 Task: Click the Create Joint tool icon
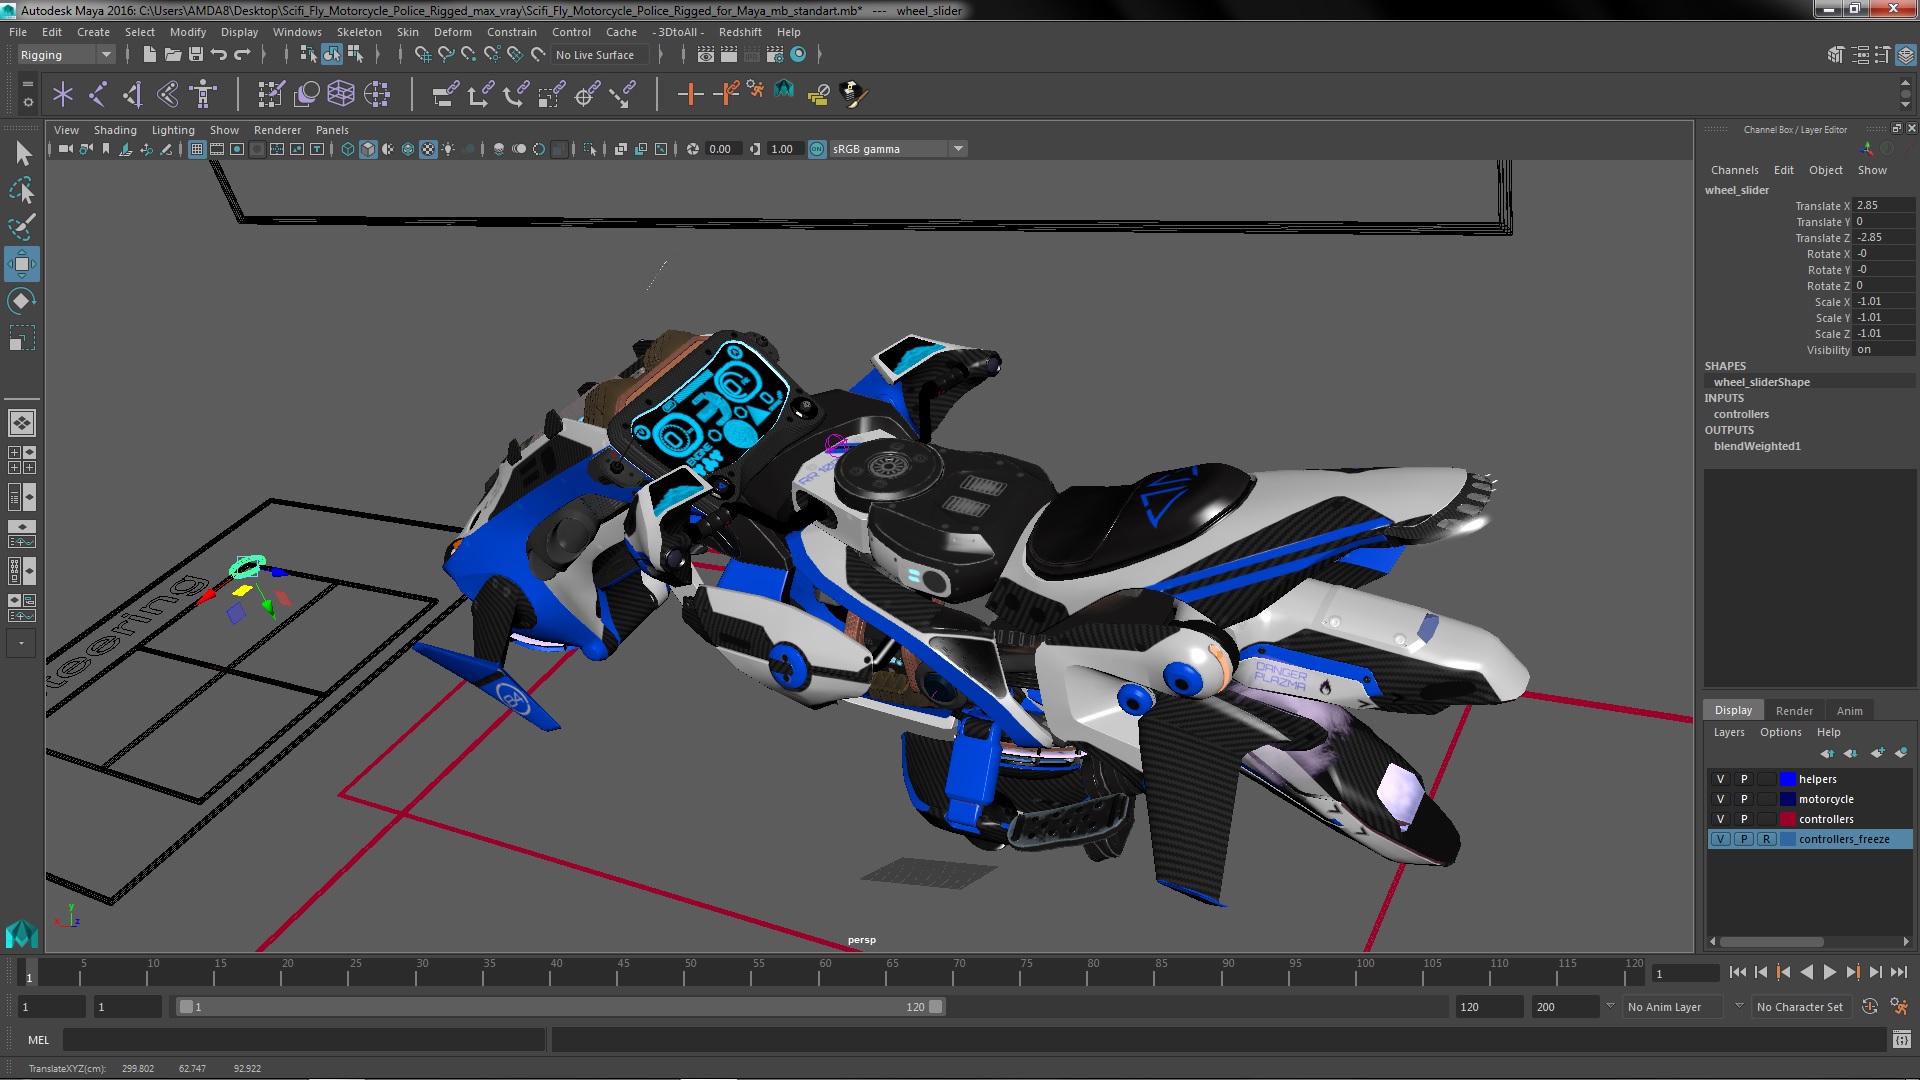tap(97, 94)
